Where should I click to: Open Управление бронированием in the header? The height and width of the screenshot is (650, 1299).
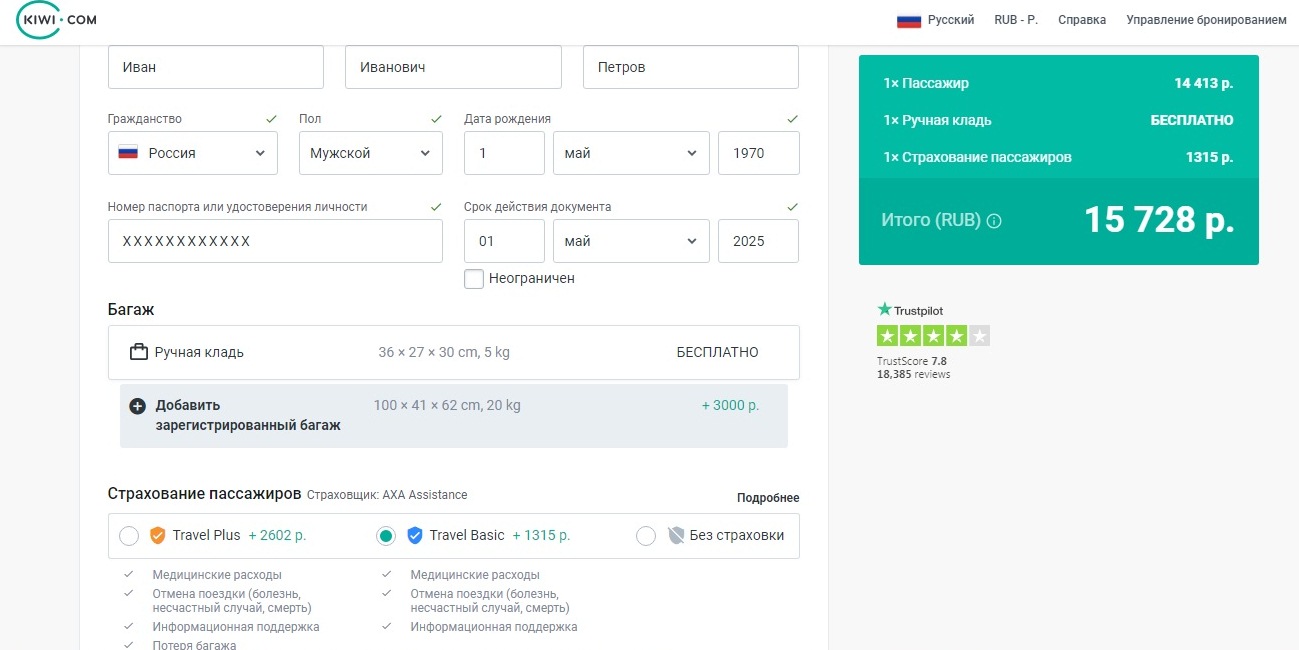(1206, 20)
